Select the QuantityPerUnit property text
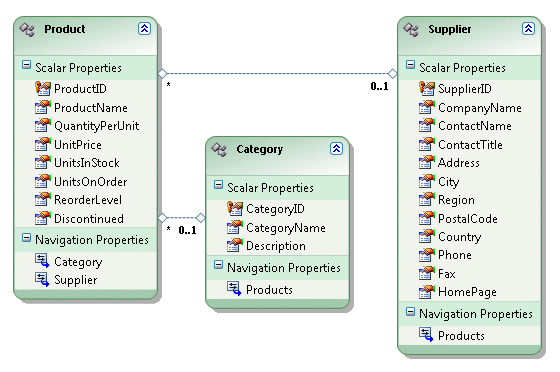This screenshot has height=372, width=560. [97, 126]
